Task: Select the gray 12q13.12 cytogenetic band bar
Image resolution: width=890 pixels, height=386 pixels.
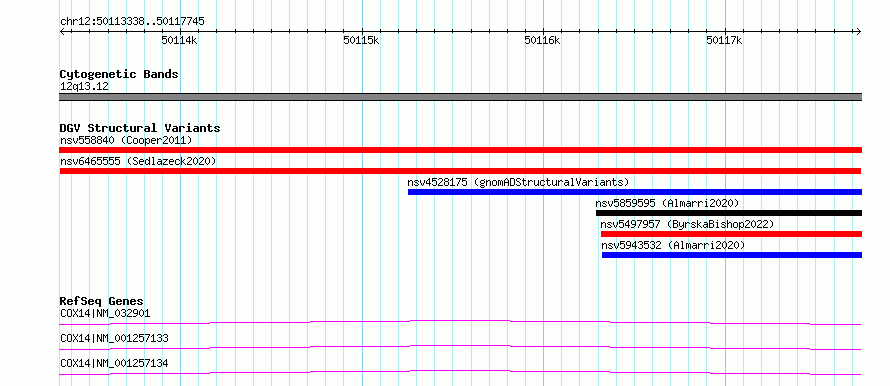Action: (x=460, y=97)
